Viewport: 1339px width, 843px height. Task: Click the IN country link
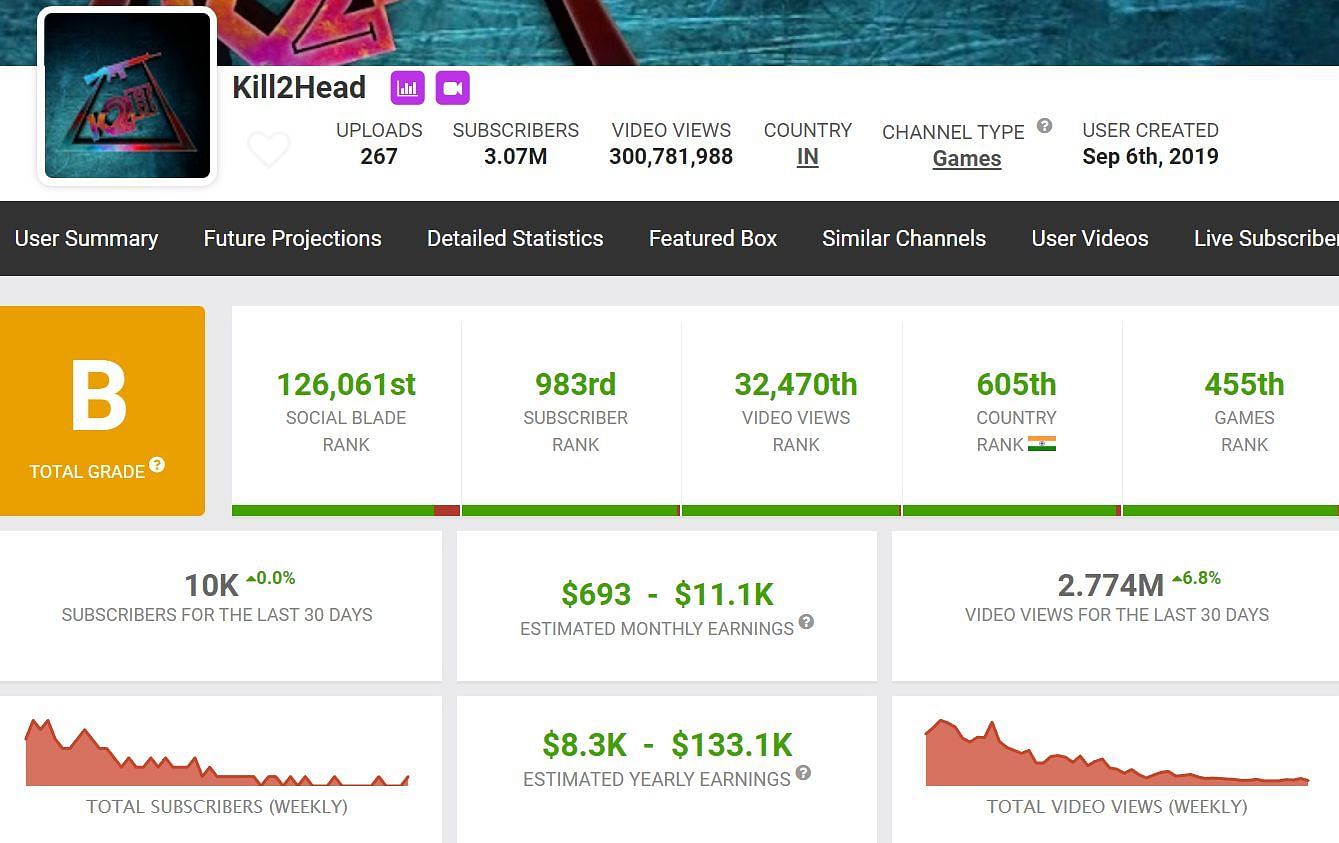[x=807, y=157]
